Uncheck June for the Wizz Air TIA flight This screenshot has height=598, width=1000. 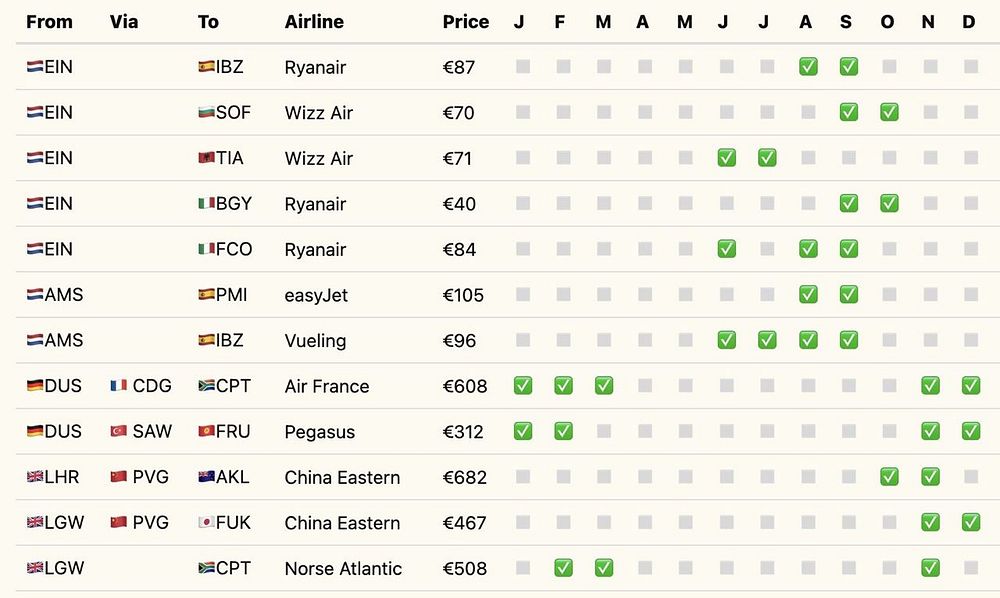pyautogui.click(x=727, y=158)
